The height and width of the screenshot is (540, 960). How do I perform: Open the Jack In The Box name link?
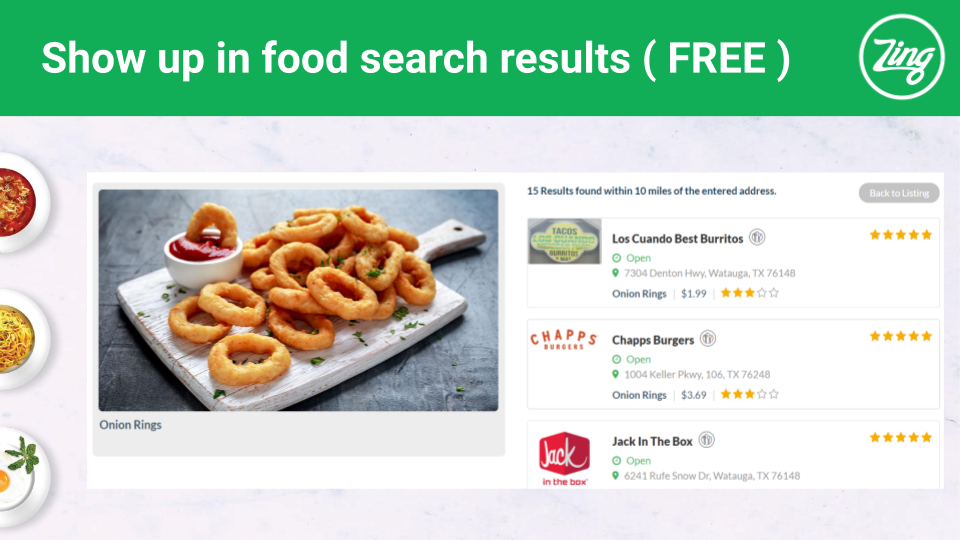coord(652,441)
